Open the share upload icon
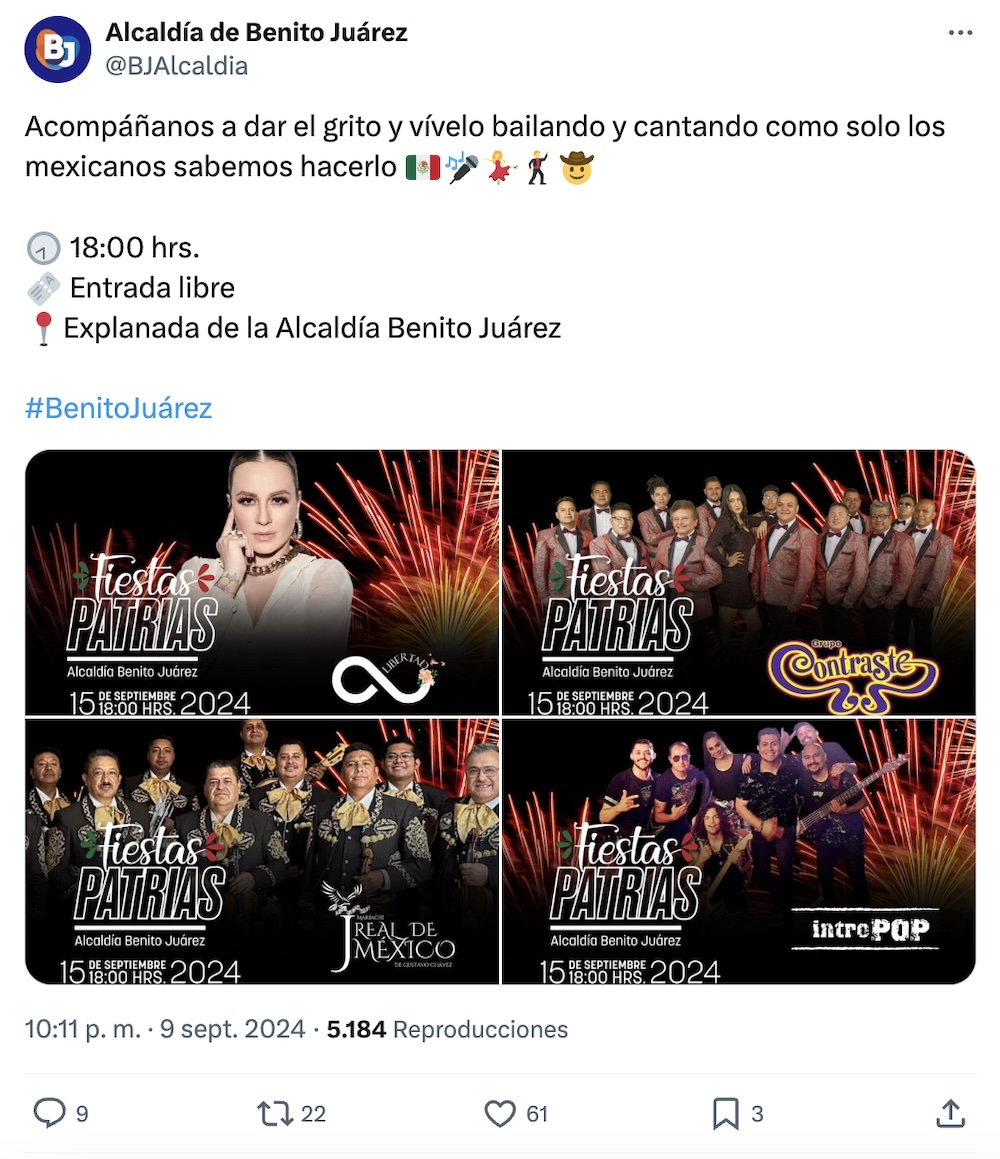Screen dimensions: 1000x1159 [x=950, y=1113]
